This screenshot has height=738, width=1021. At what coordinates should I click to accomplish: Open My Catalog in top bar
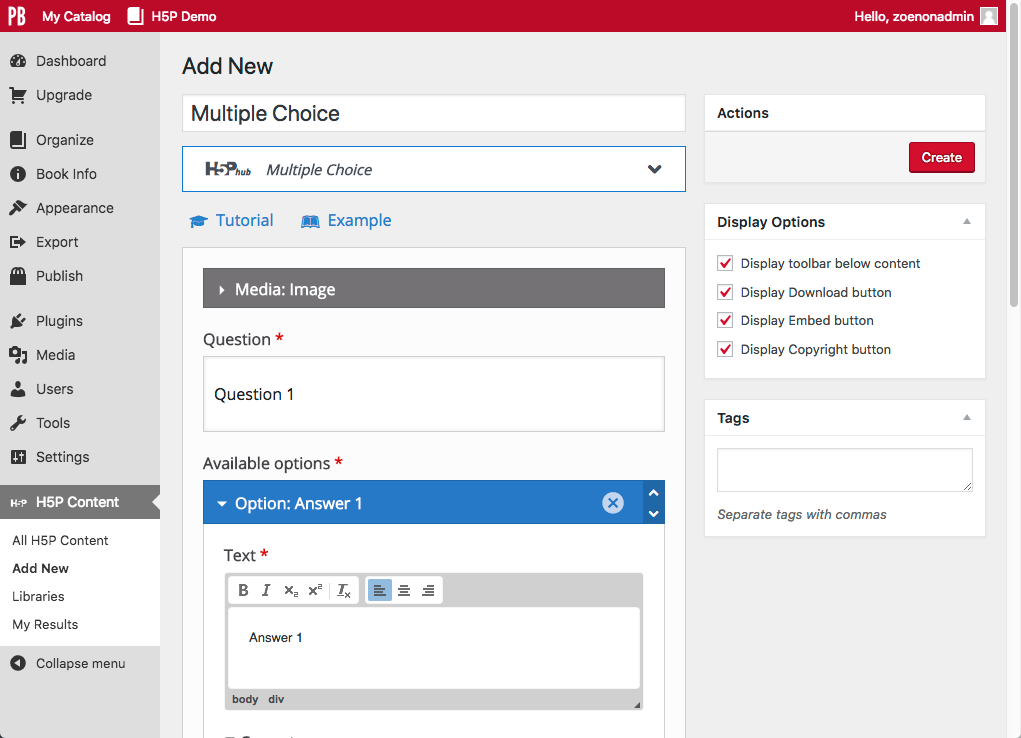pyautogui.click(x=76, y=16)
